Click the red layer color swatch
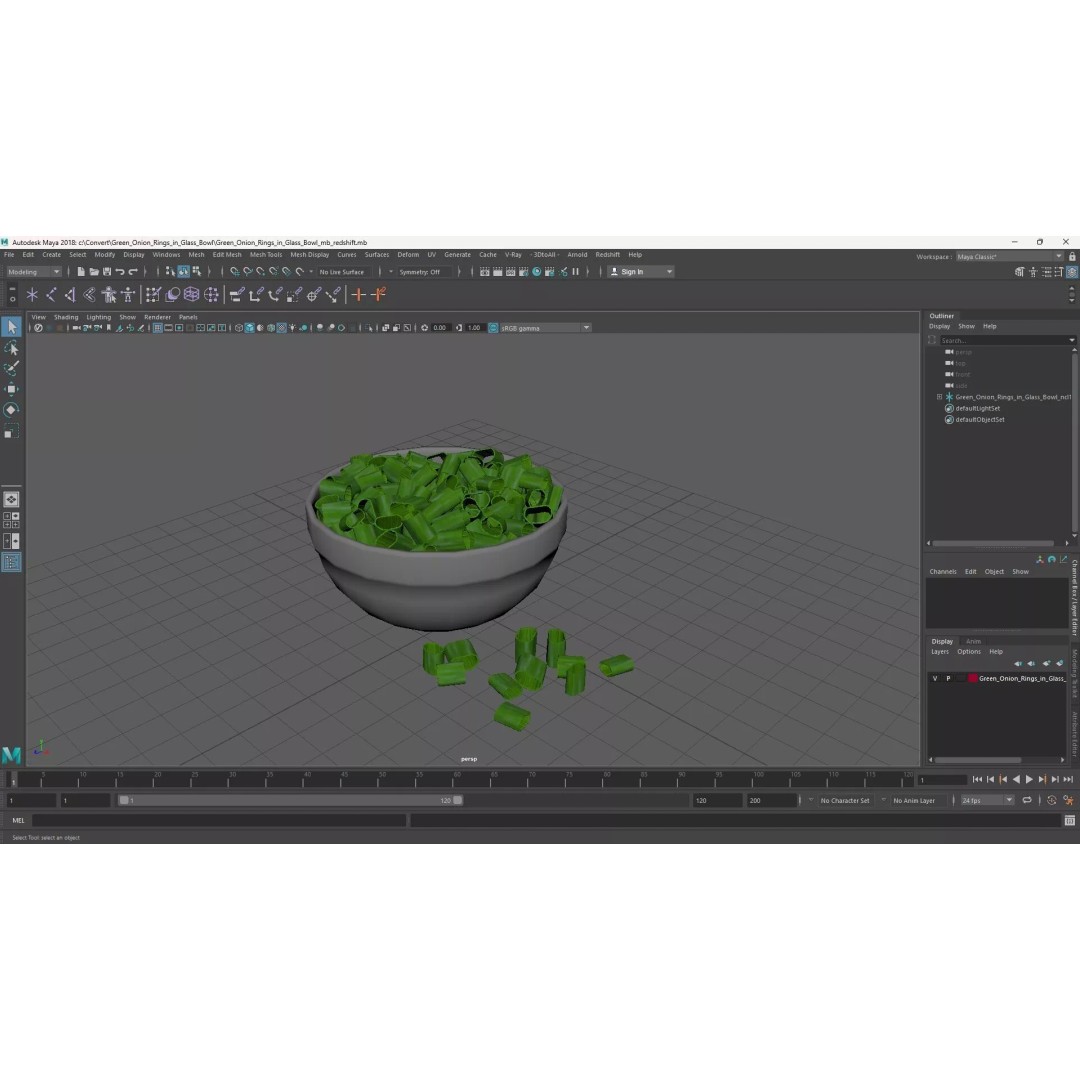 (973, 678)
